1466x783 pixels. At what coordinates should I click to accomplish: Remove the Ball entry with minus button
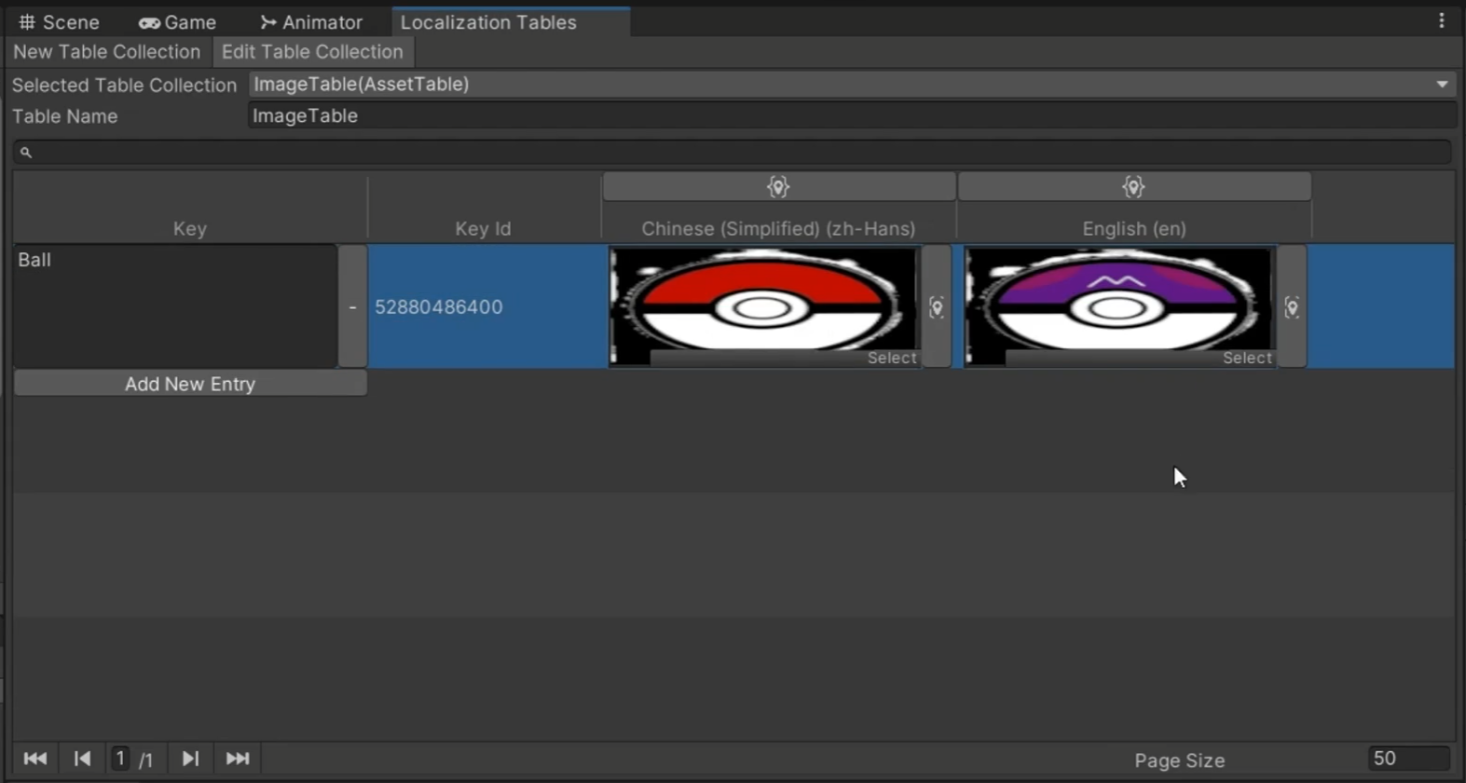point(352,306)
